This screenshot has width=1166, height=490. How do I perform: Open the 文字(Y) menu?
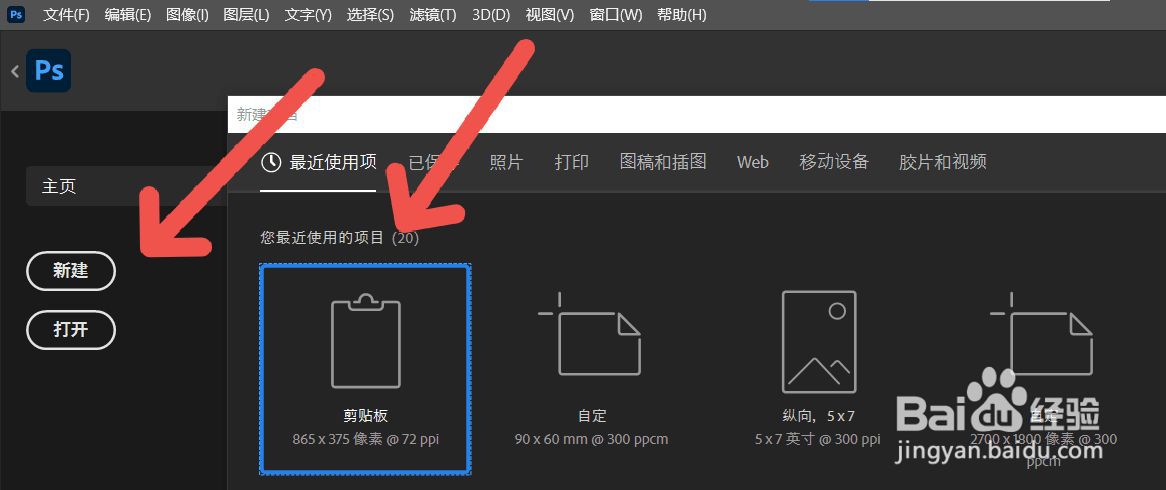(x=308, y=15)
